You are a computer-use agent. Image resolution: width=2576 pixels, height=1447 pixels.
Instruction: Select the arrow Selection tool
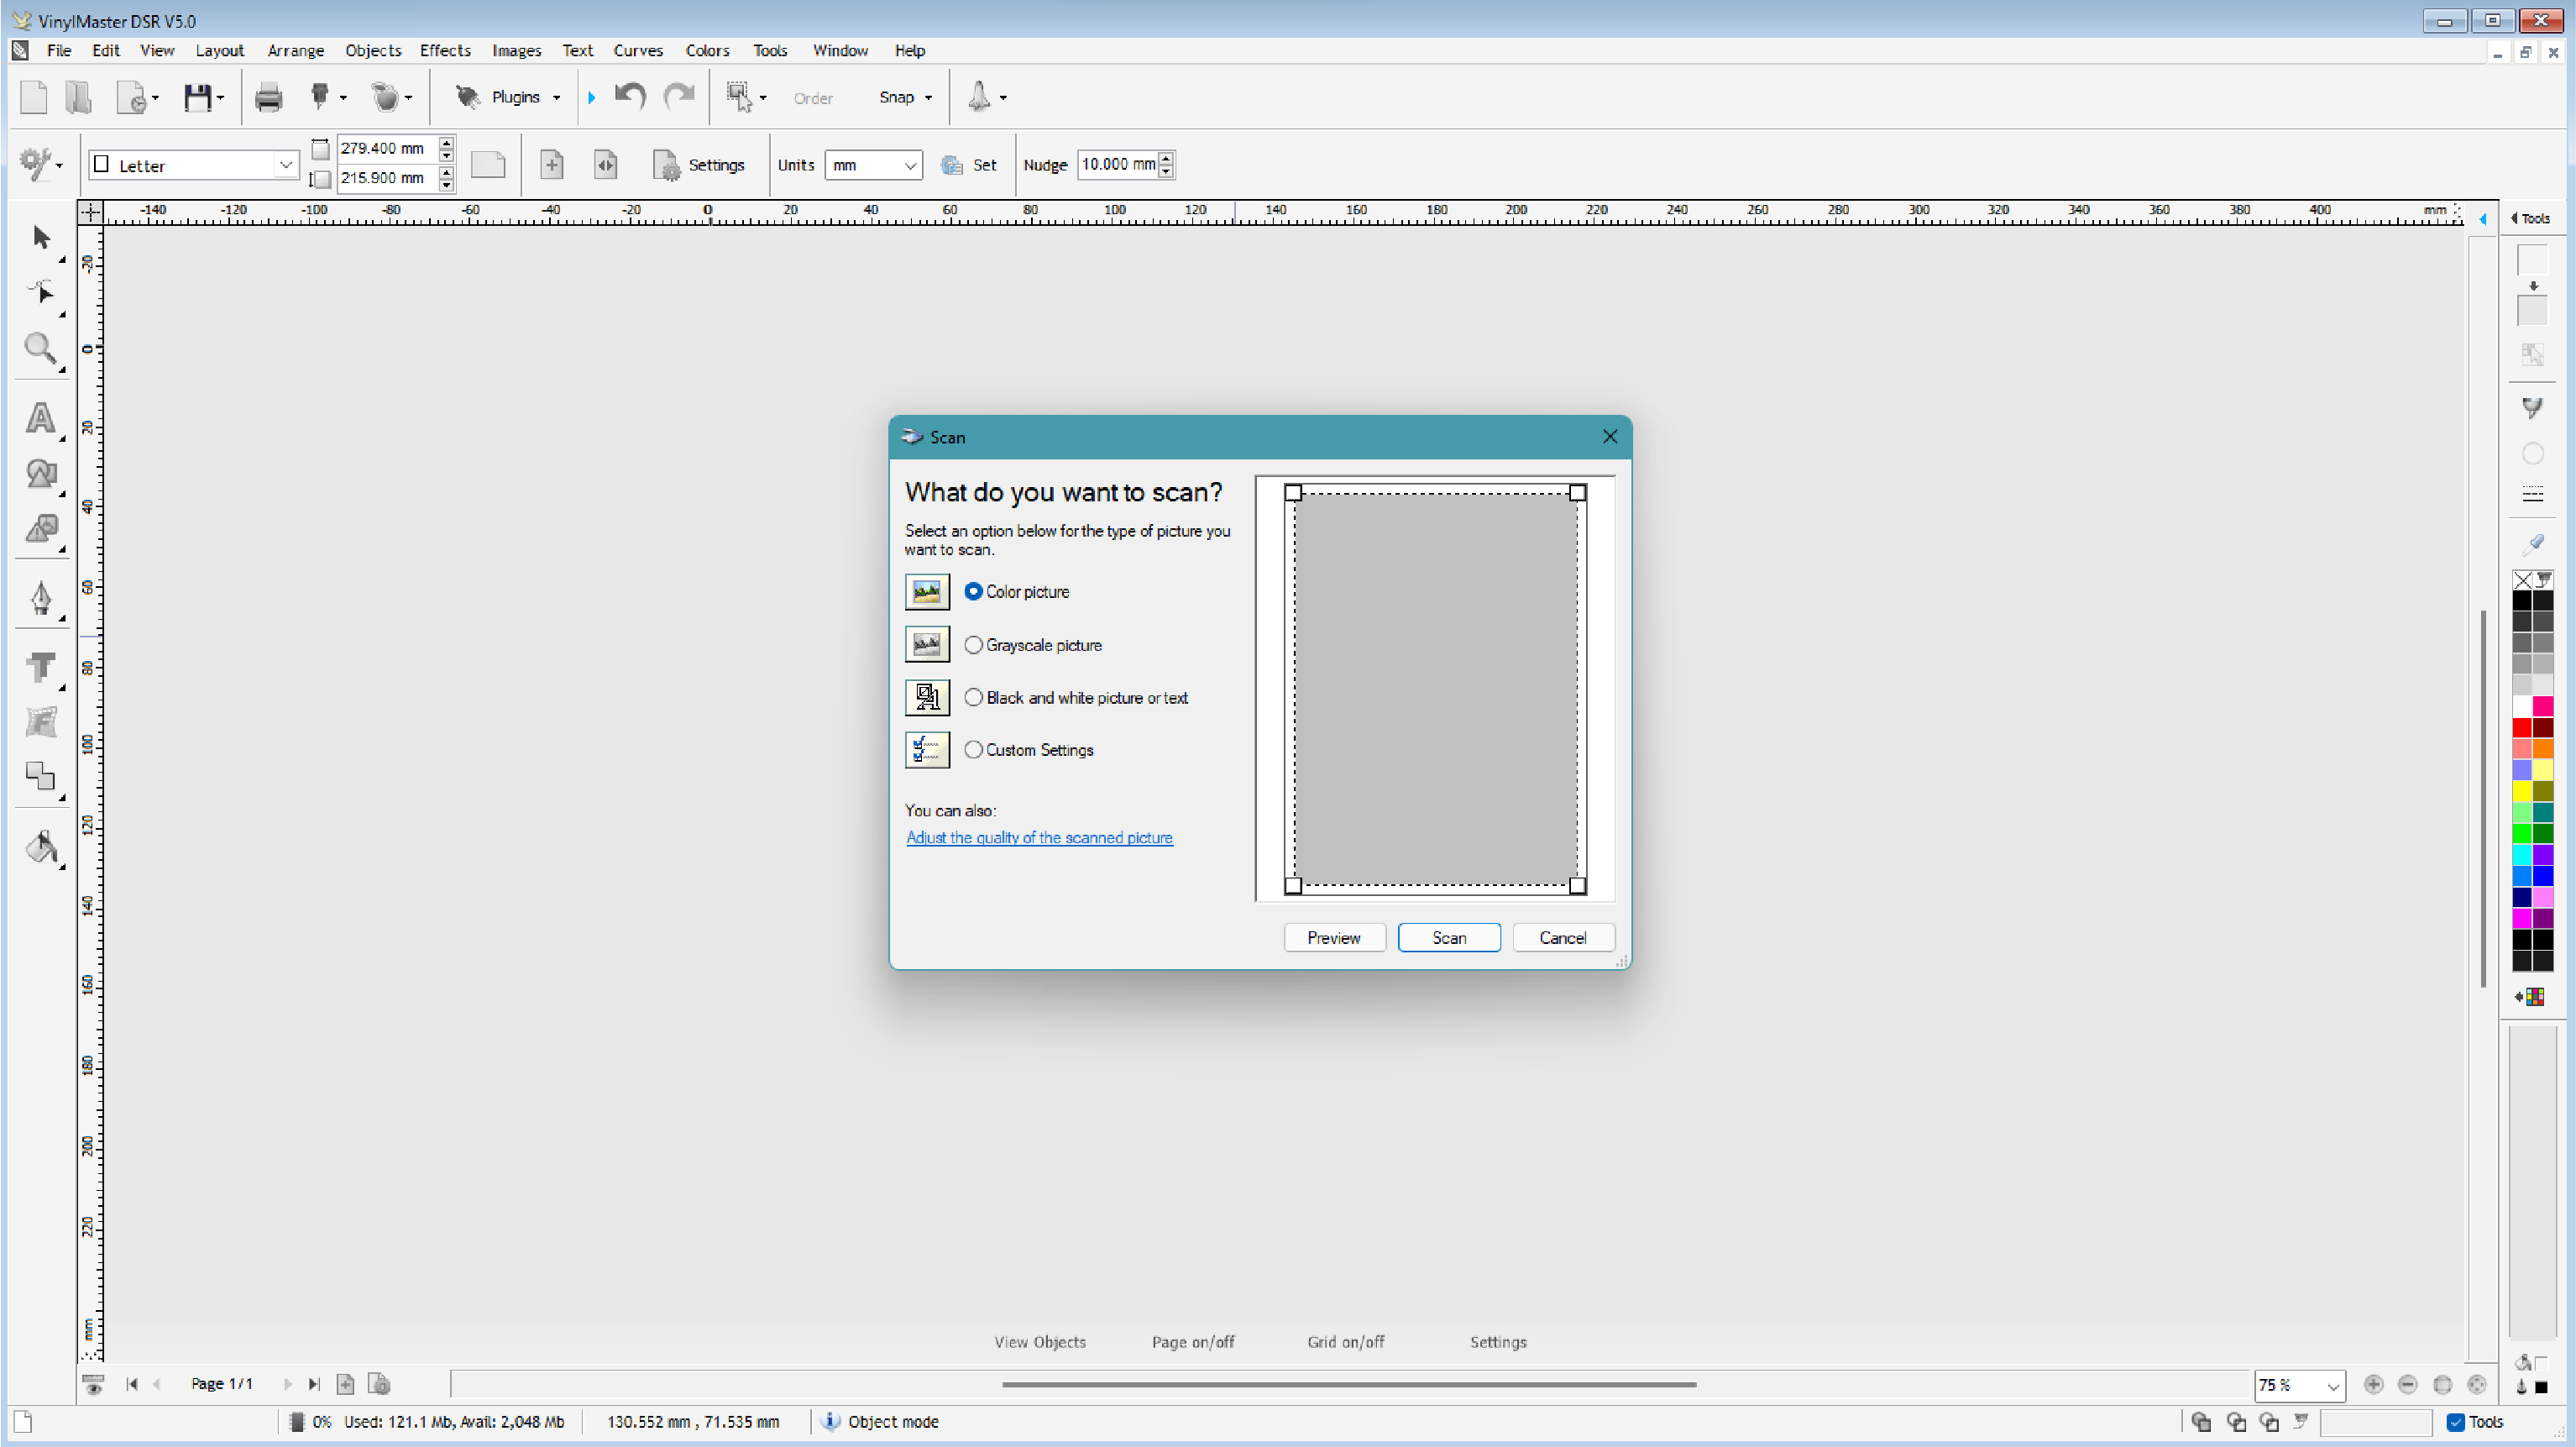pos(41,237)
